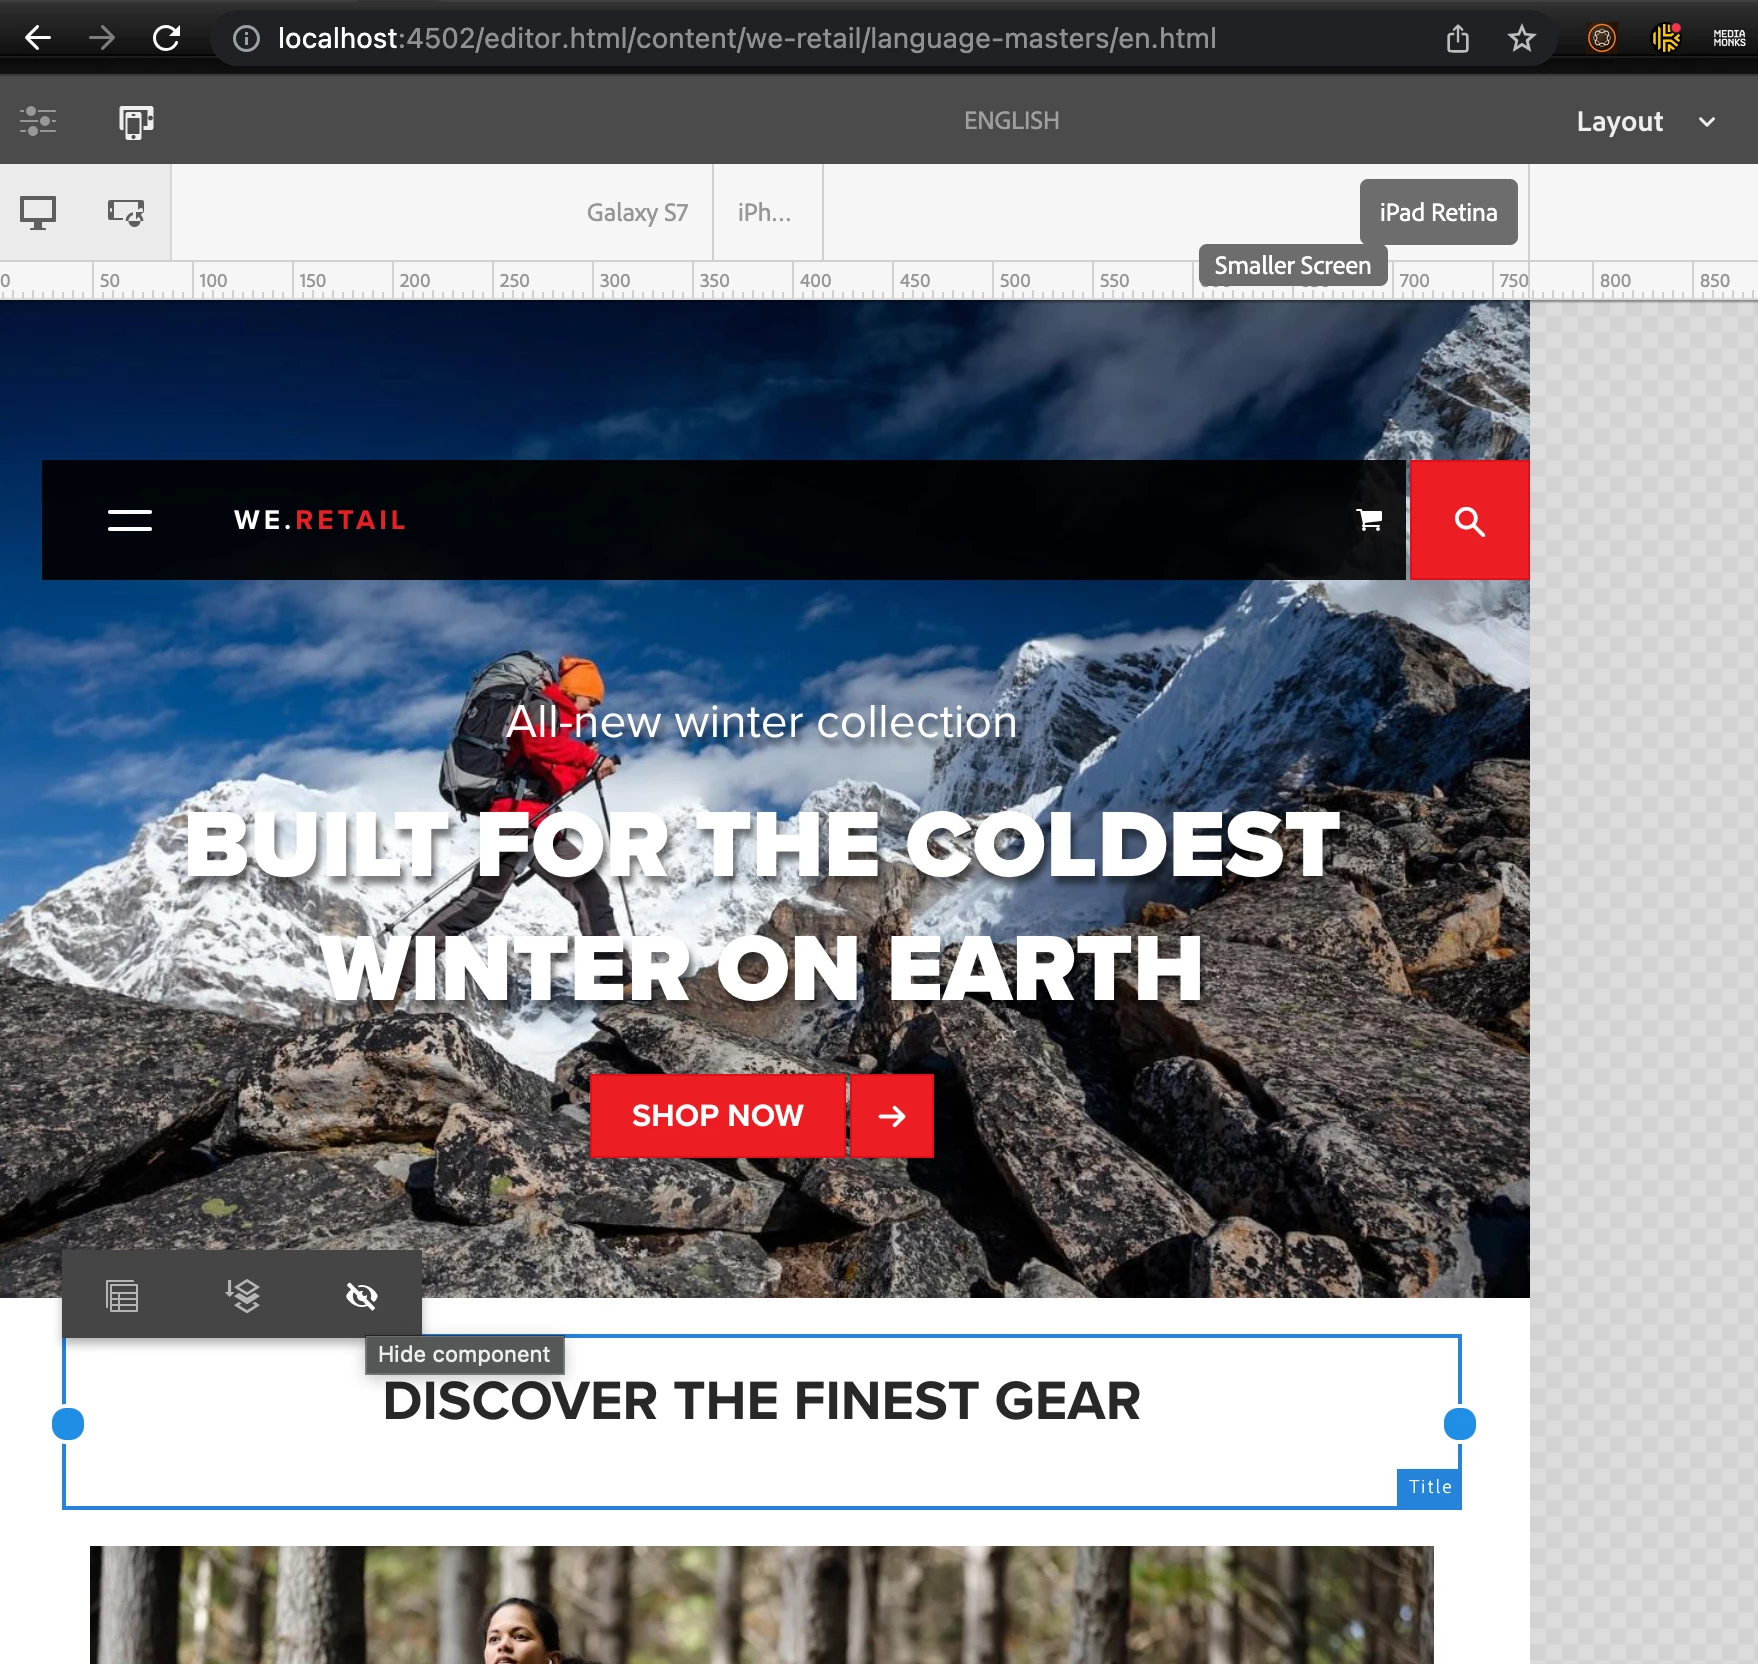Screen dimensions: 1758x1664
Task: Open the shopping cart
Action: (1369, 520)
